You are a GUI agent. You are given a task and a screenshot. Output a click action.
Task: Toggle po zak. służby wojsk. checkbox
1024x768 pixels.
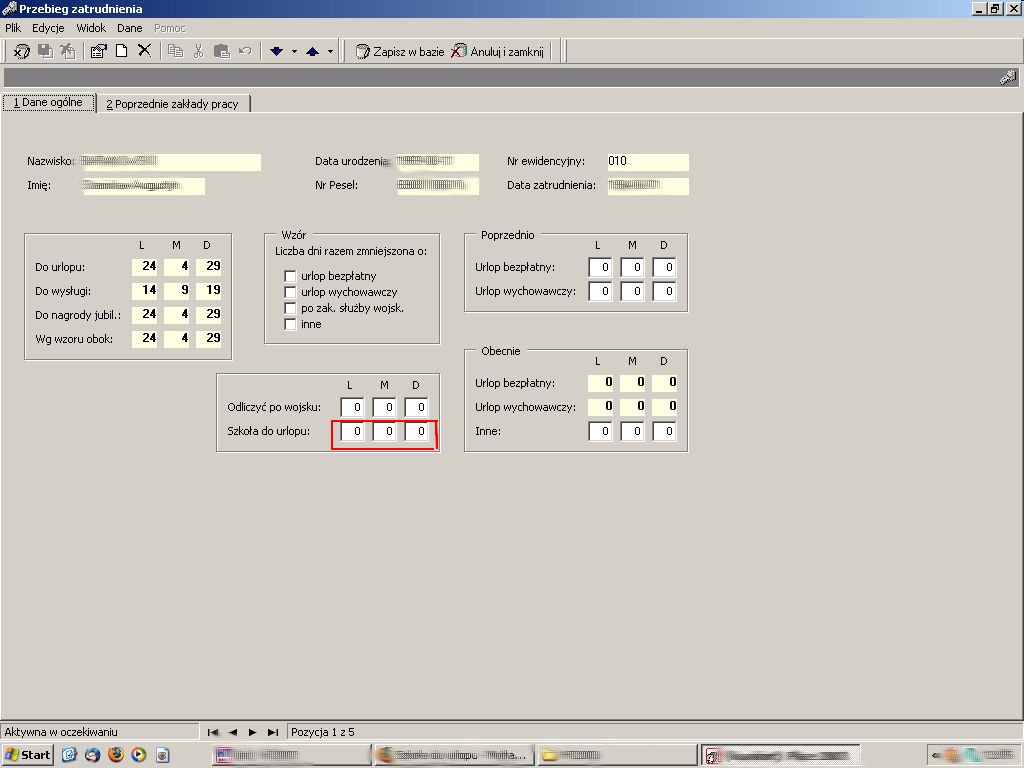point(290,308)
